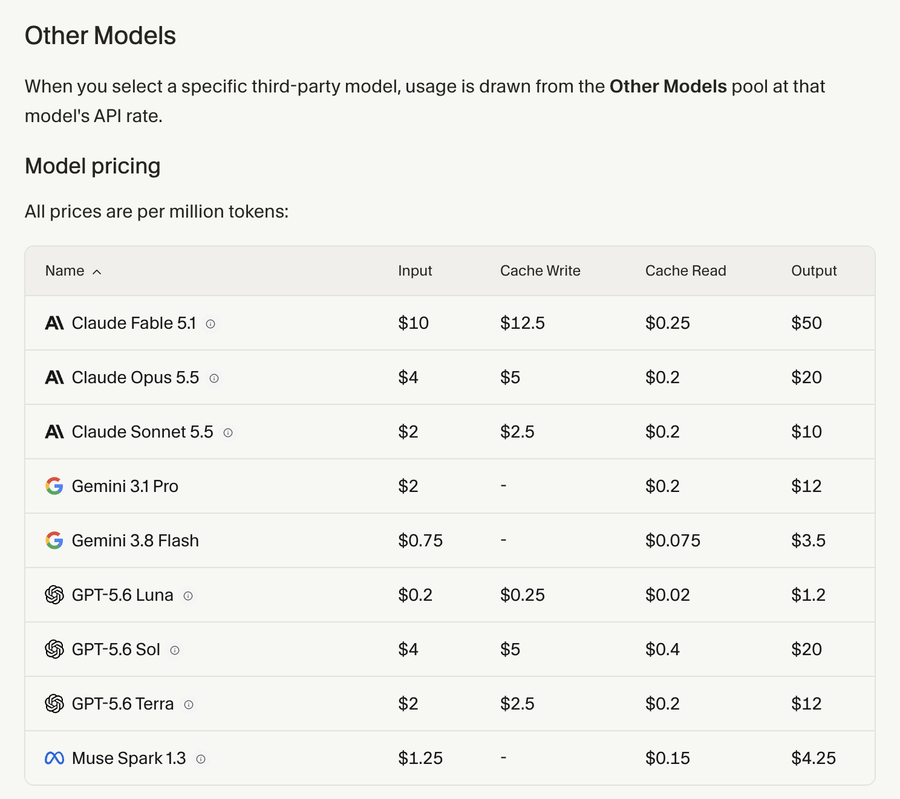Show info for GPT-5.6 Luna via its icon

tap(188, 596)
